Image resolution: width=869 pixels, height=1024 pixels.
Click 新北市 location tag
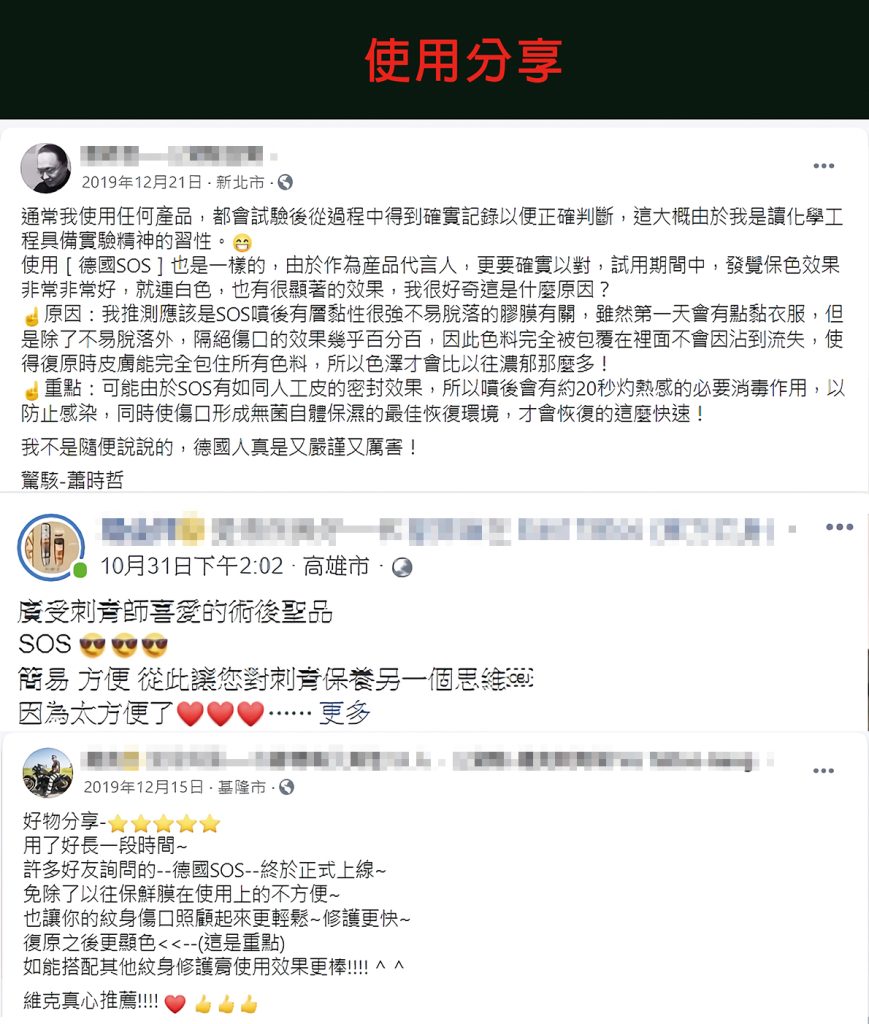[x=240, y=182]
